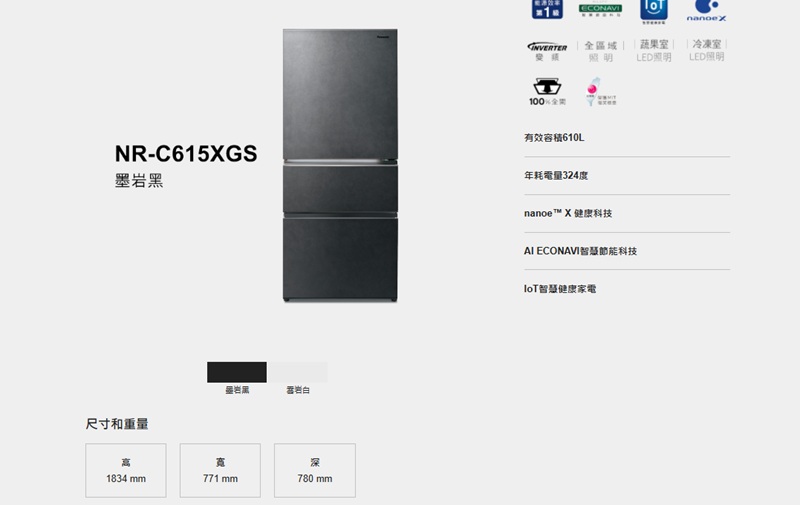Click the blue IoT badge icon
This screenshot has width=800, height=505.
click(654, 11)
